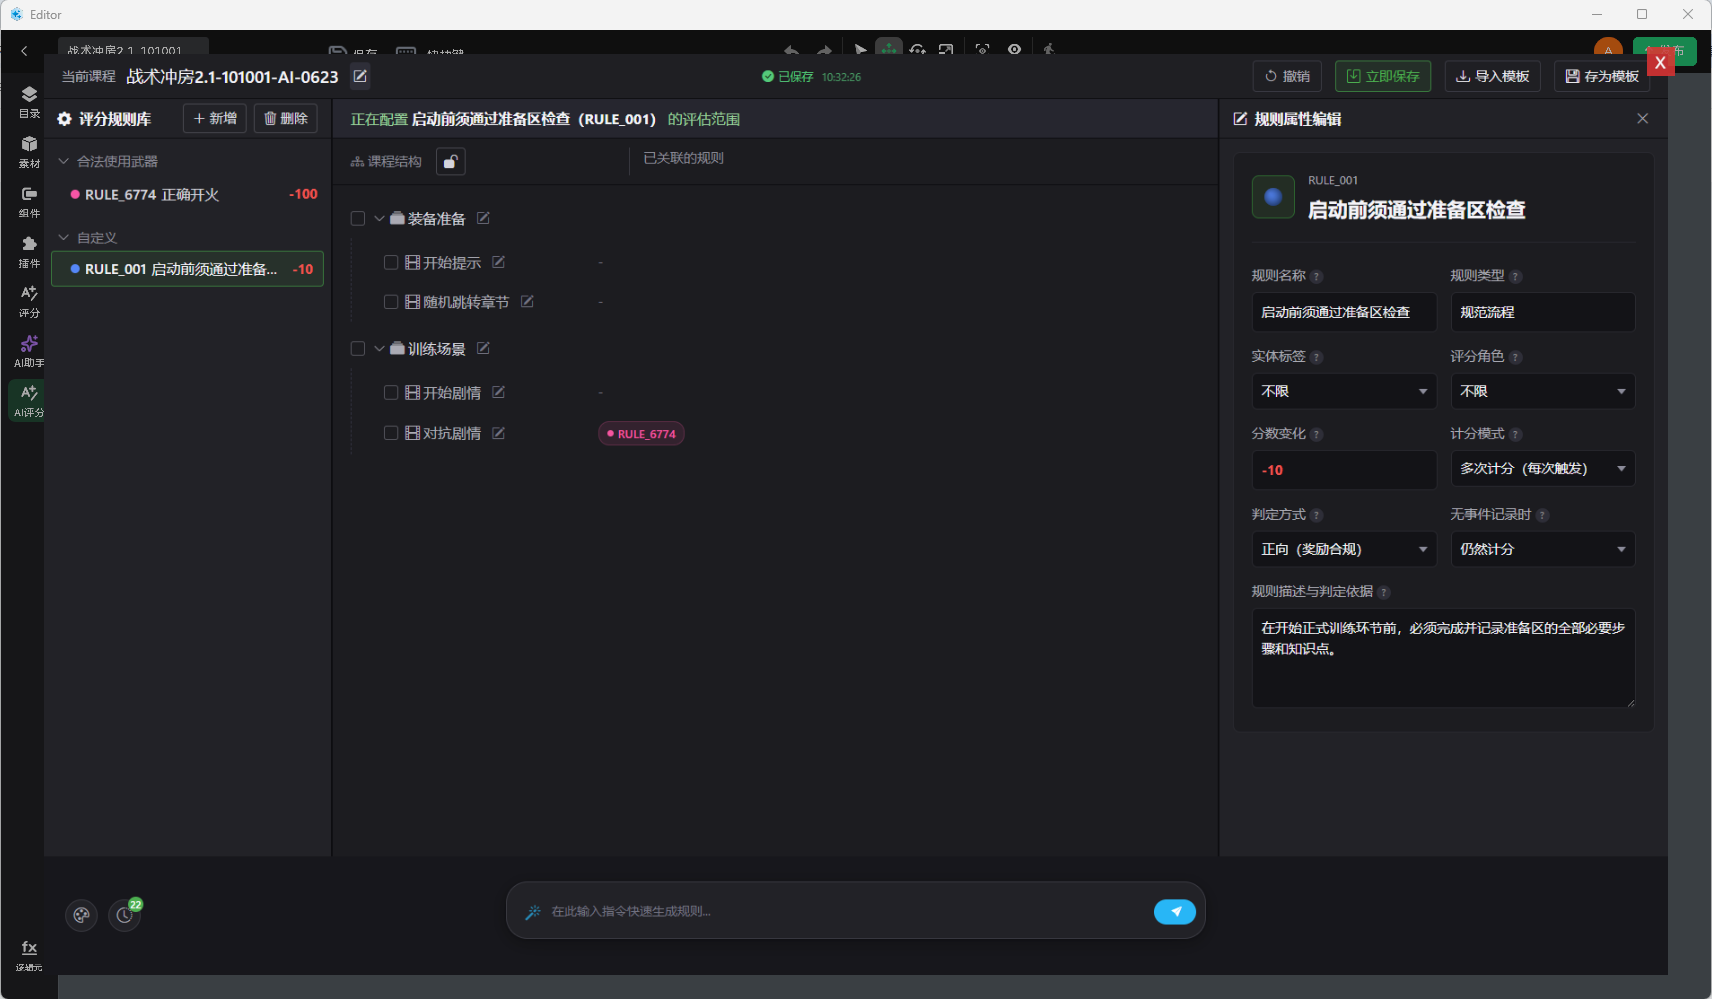The width and height of the screenshot is (1712, 999).
Task: Open the 计分模式 dropdown
Action: 1542,468
